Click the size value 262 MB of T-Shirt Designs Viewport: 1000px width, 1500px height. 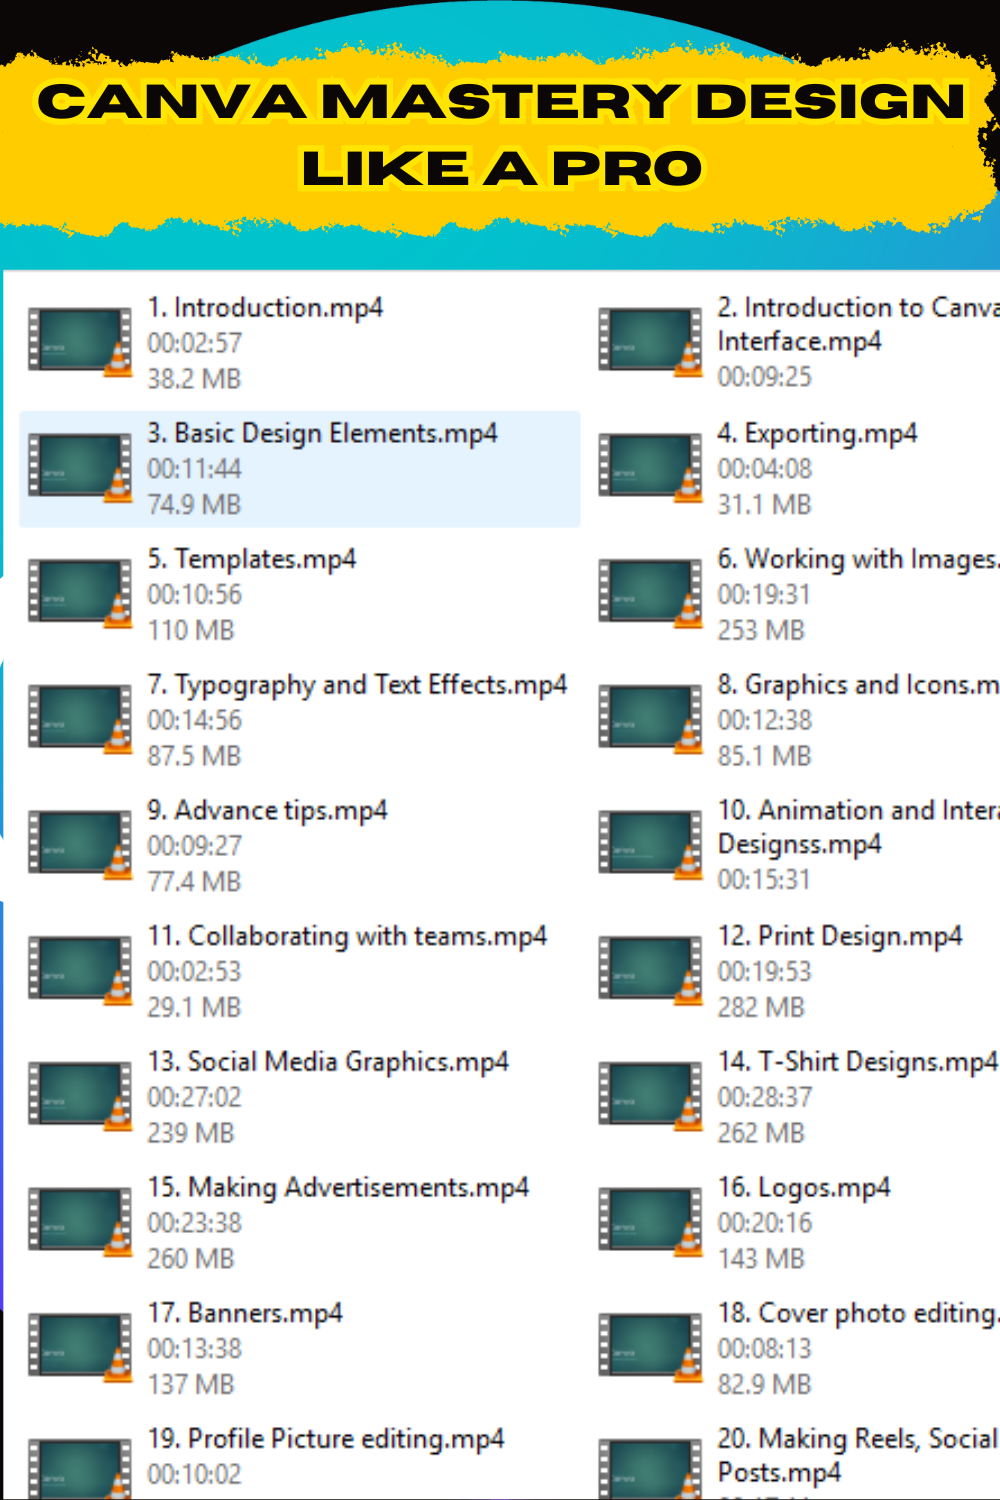click(x=761, y=1134)
